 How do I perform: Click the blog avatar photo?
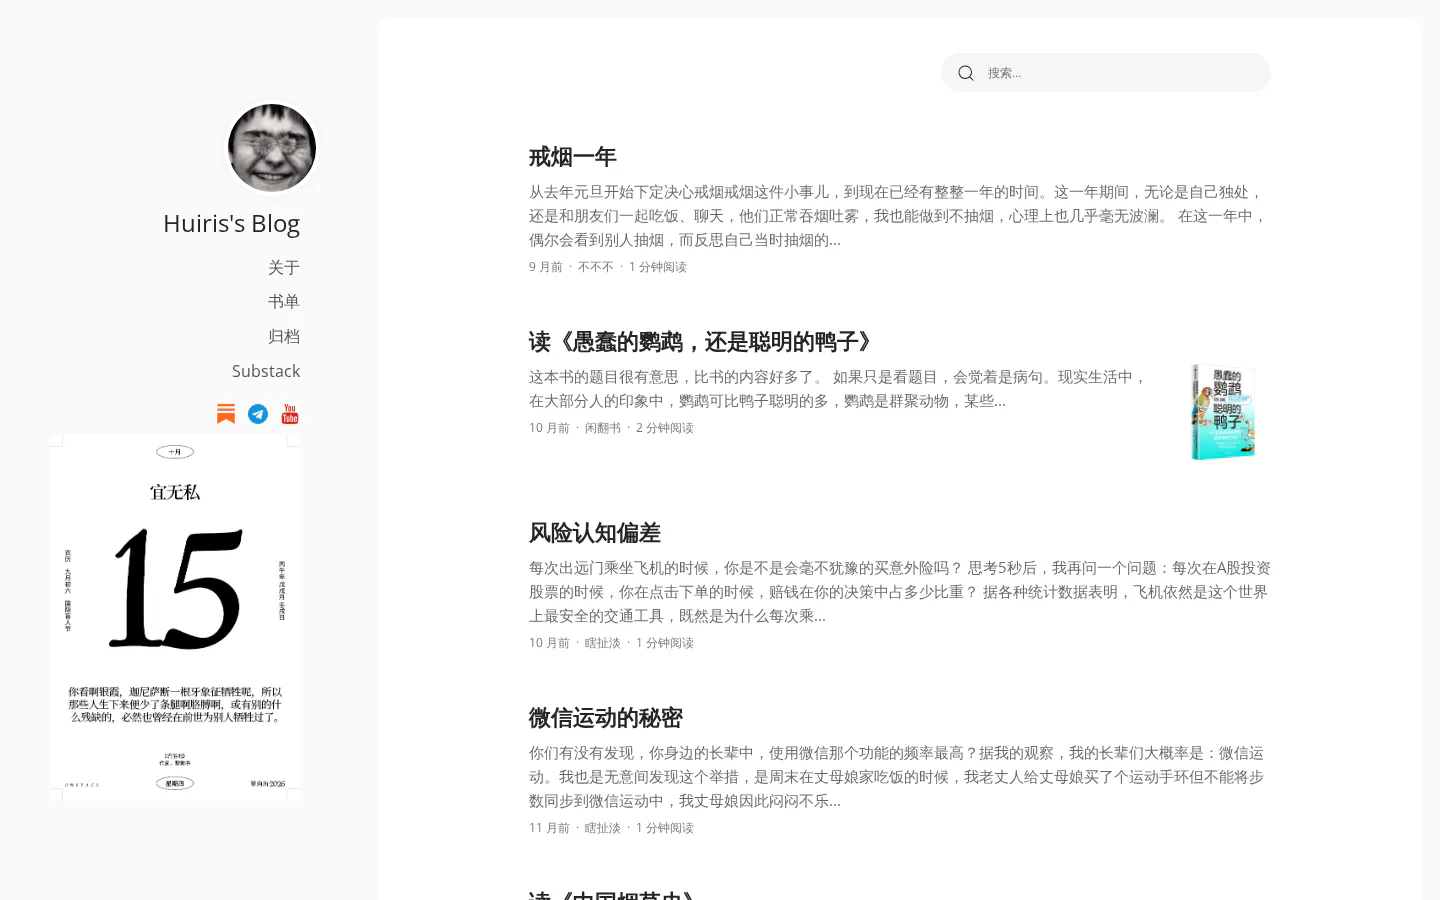pyautogui.click(x=272, y=148)
